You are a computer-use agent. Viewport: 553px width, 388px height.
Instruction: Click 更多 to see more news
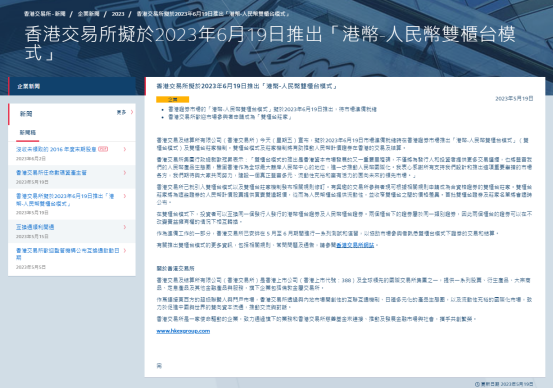121,112
